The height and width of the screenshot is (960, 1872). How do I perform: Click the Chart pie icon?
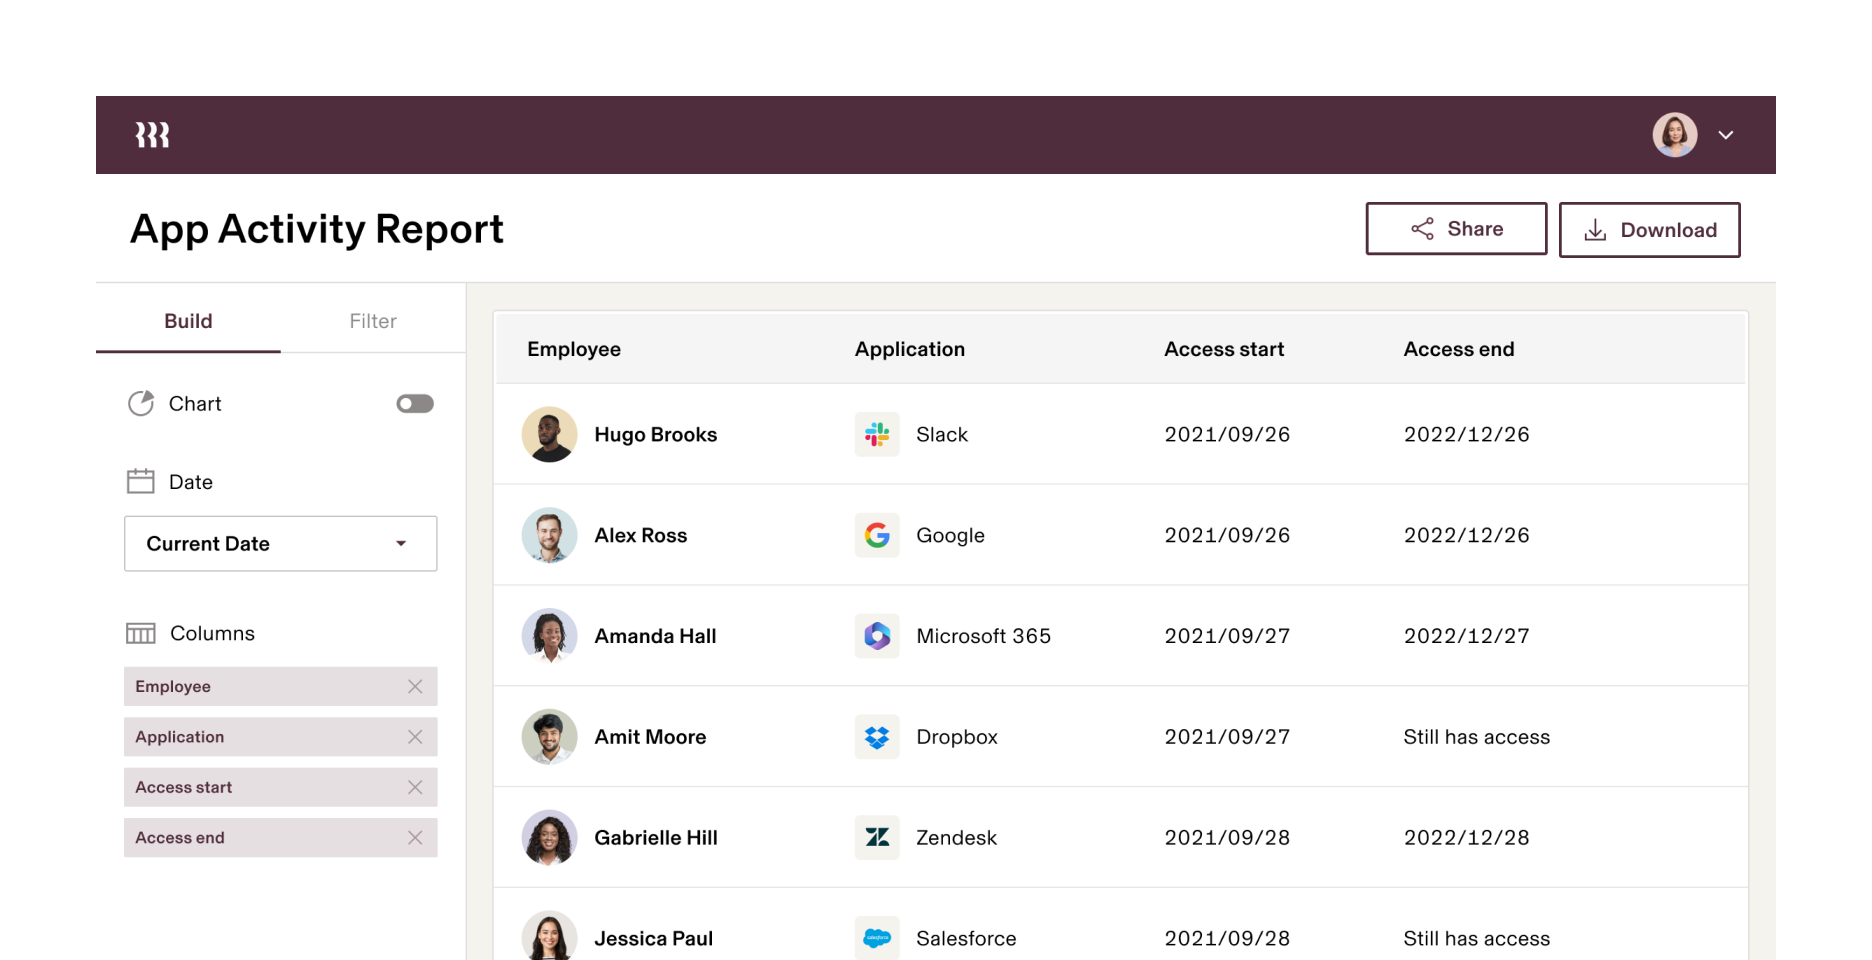pyautogui.click(x=141, y=403)
